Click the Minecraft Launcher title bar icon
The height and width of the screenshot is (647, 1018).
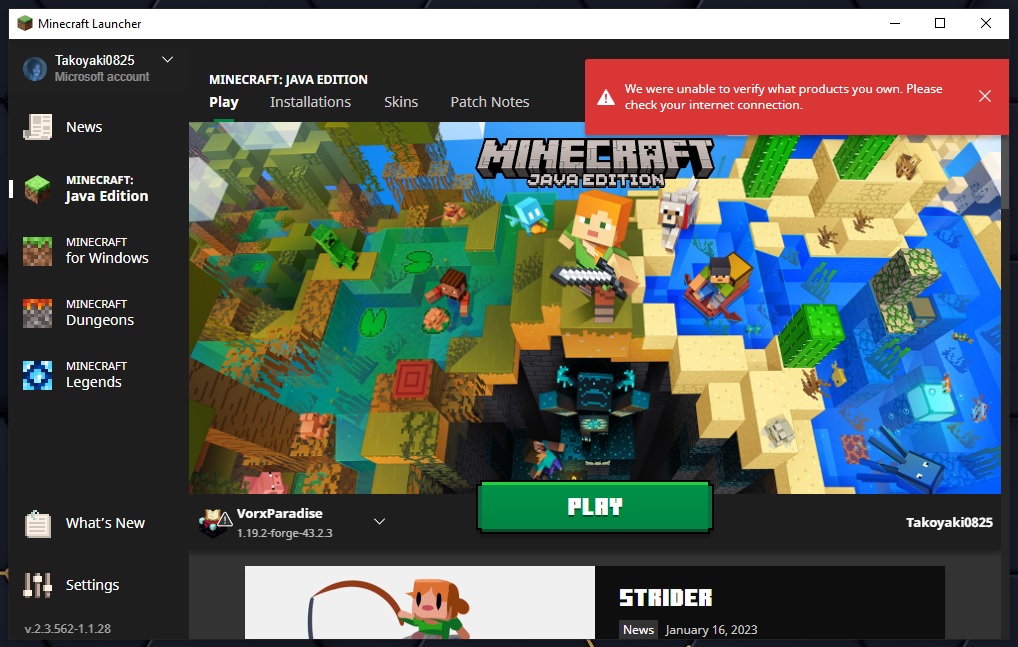25,24
